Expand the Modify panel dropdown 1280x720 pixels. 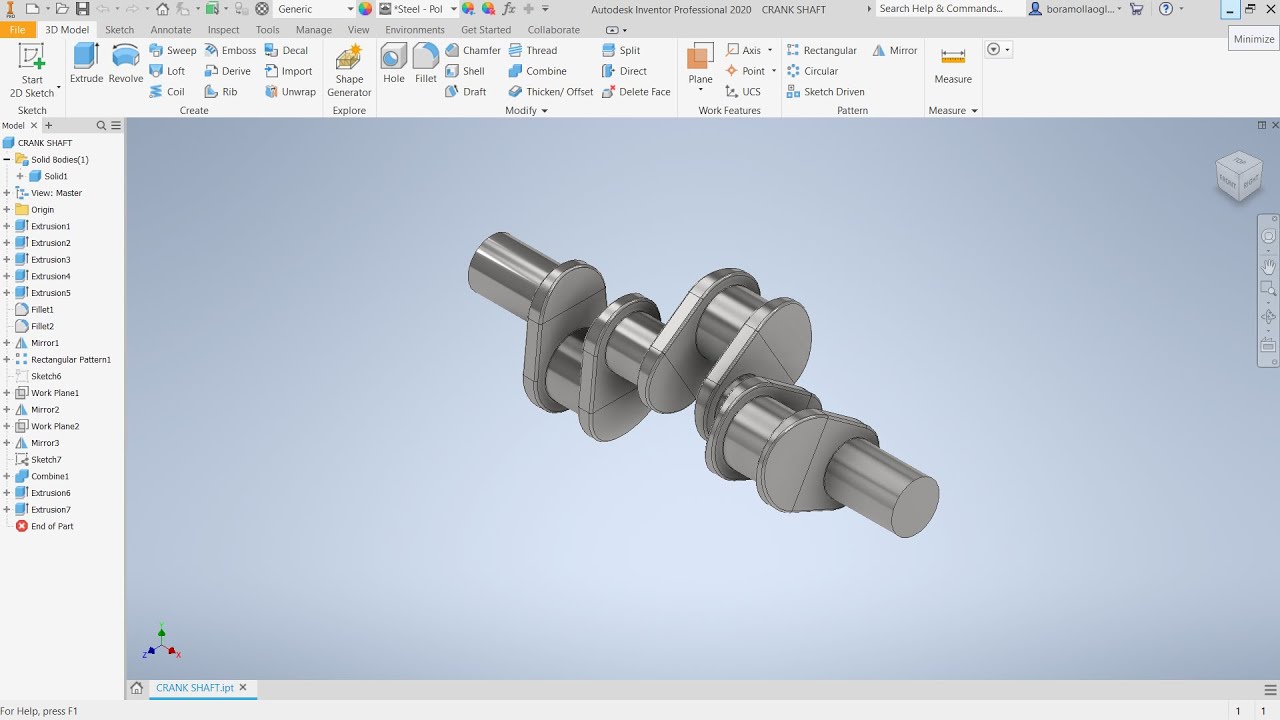click(x=544, y=111)
